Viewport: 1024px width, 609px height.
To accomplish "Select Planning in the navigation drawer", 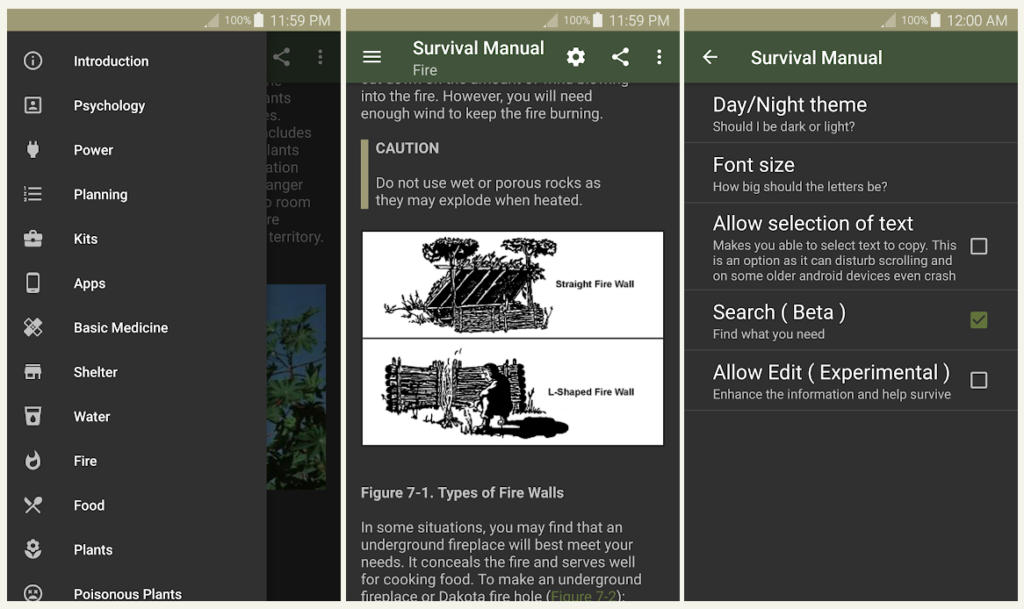I will click(x=101, y=195).
